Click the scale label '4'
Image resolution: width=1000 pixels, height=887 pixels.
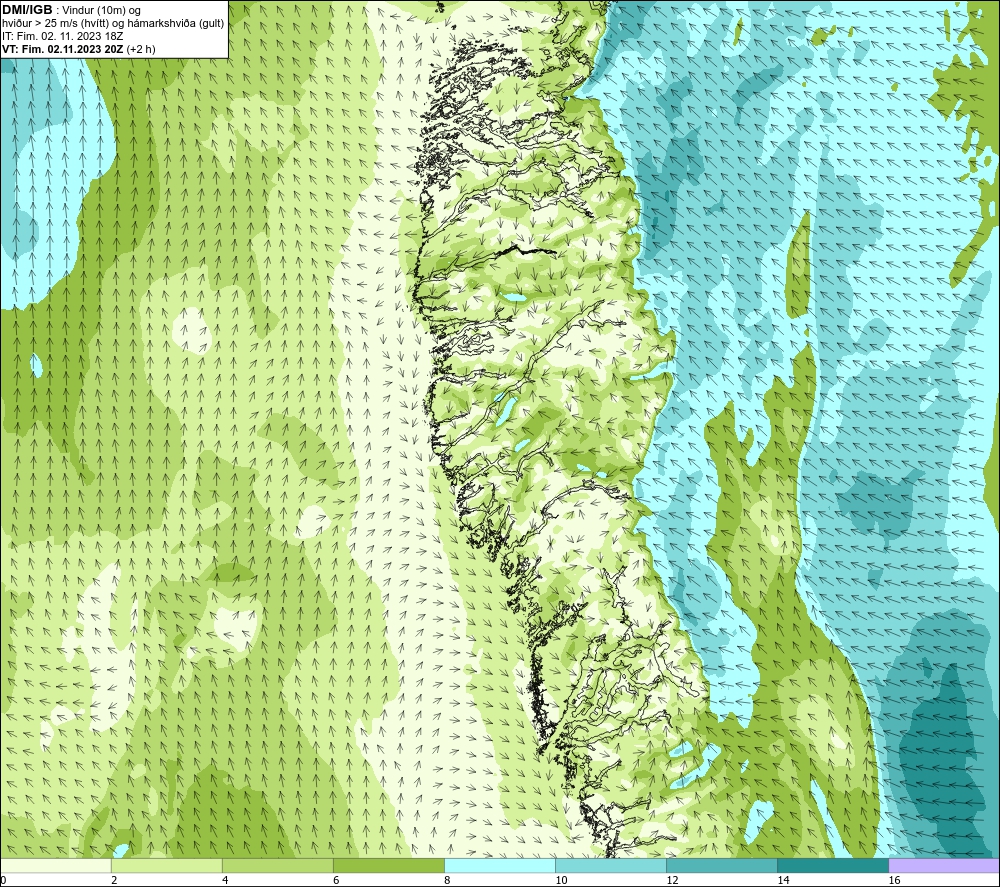point(225,881)
